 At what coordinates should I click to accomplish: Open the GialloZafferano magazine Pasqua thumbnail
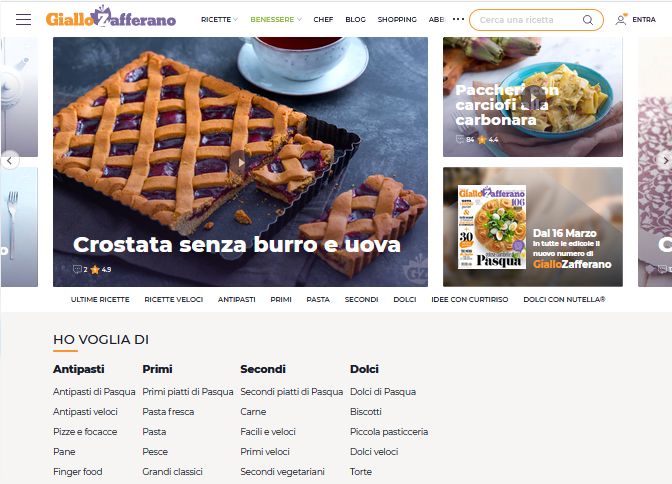[x=492, y=227]
